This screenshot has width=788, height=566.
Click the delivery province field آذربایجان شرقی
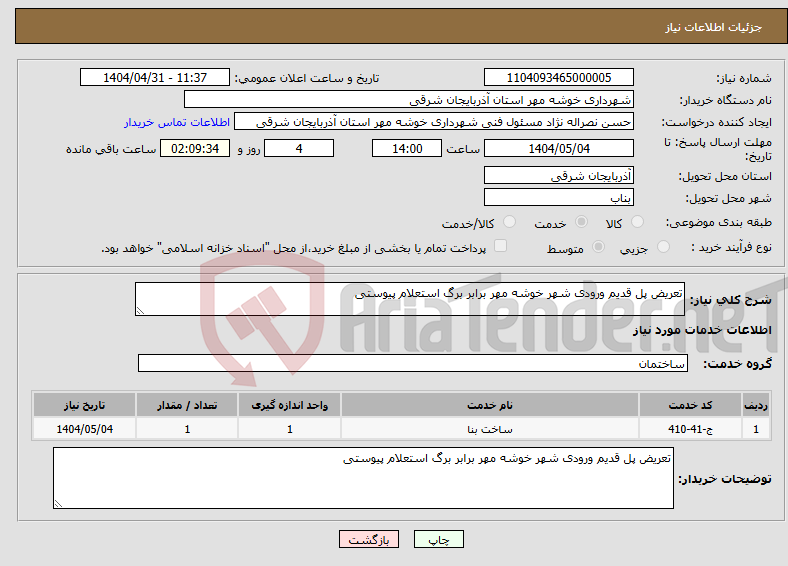click(559, 175)
